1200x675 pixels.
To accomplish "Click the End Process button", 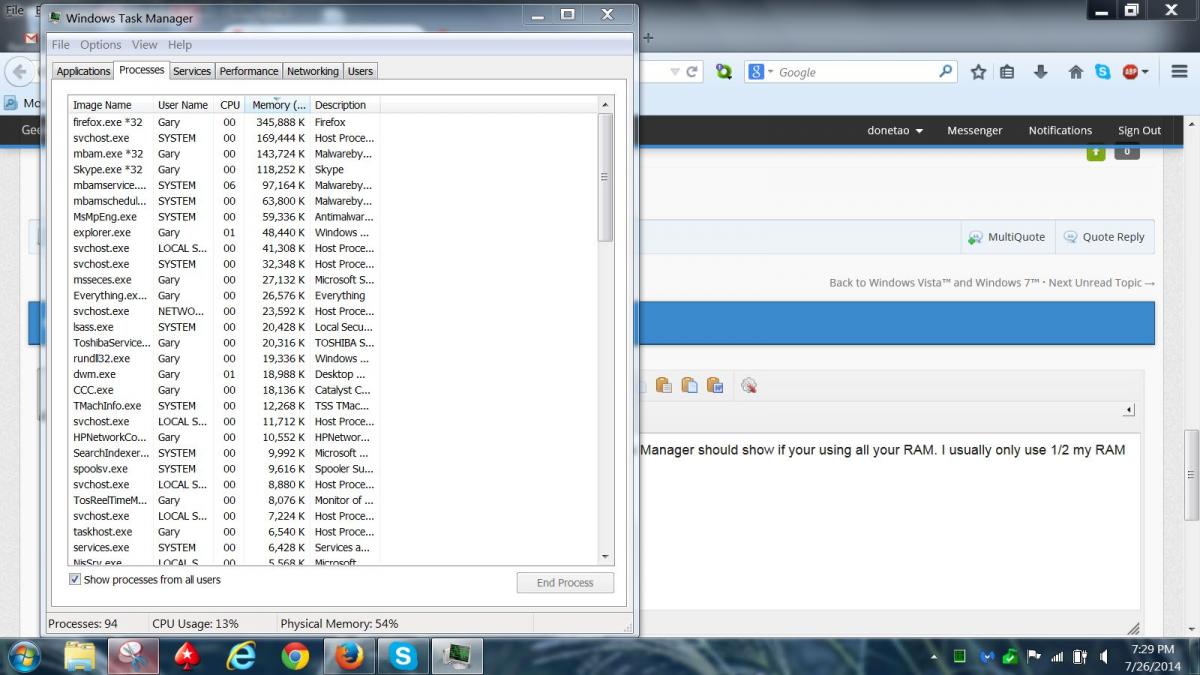I will click(565, 583).
